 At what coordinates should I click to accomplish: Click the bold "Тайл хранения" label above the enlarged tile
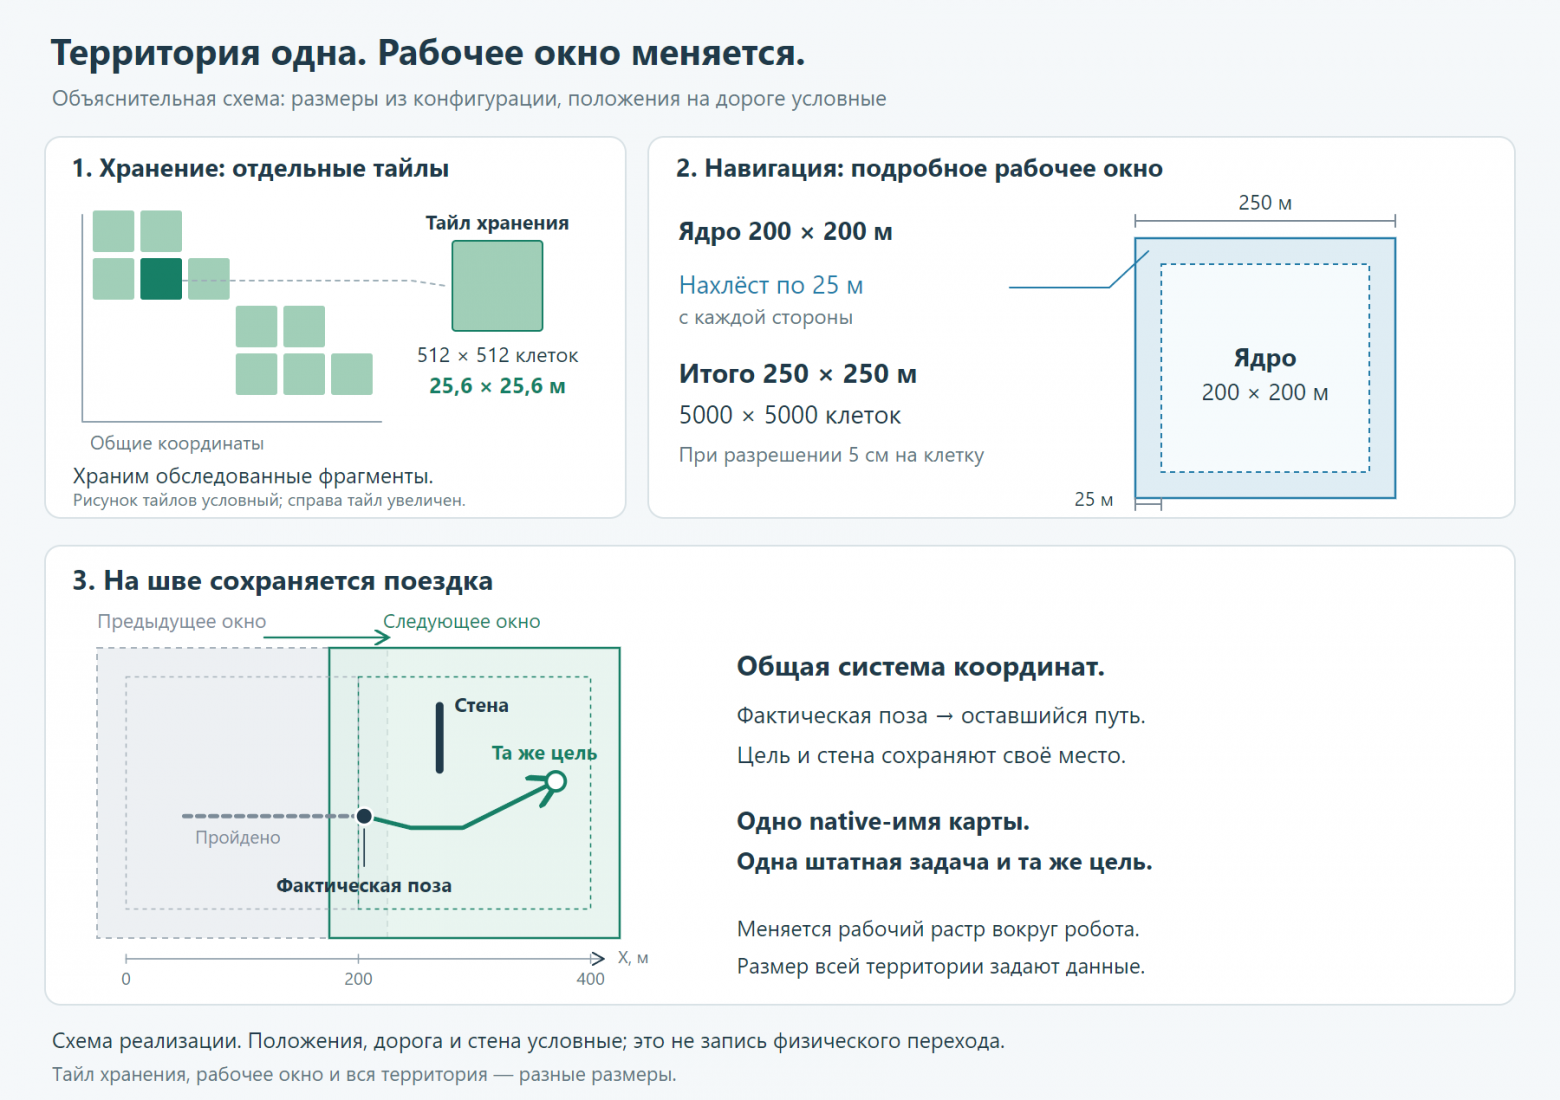[x=497, y=223]
